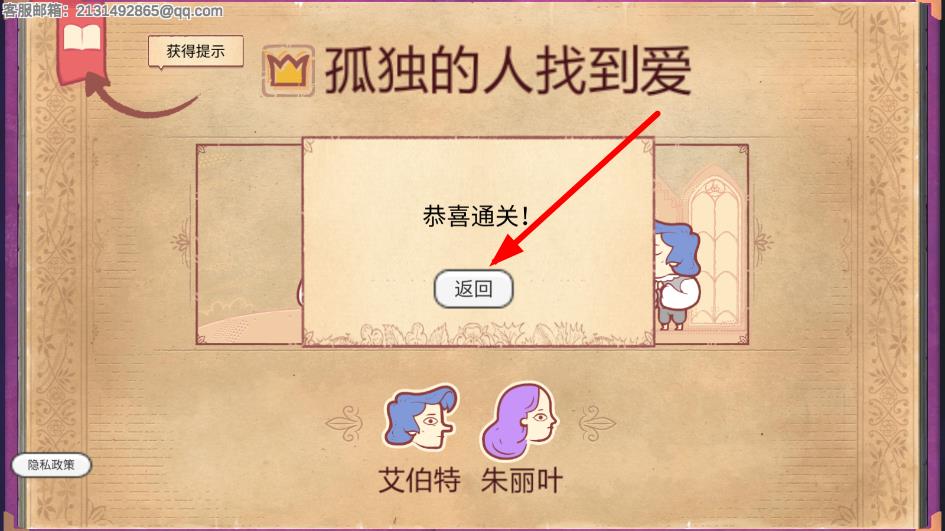Click the flourish ornament right of 朱丽叶
Image resolution: width=945 pixels, height=531 pixels.
click(597, 423)
